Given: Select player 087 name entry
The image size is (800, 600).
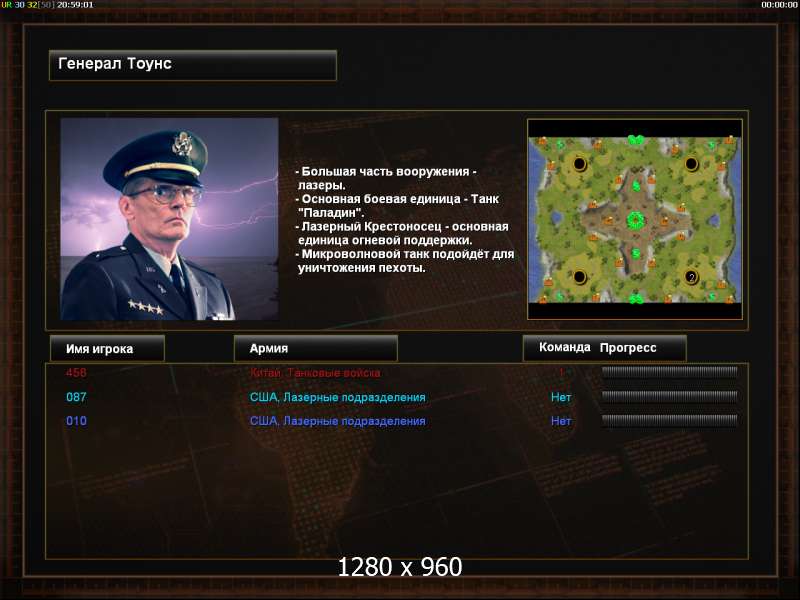Looking at the screenshot, I should 76,397.
